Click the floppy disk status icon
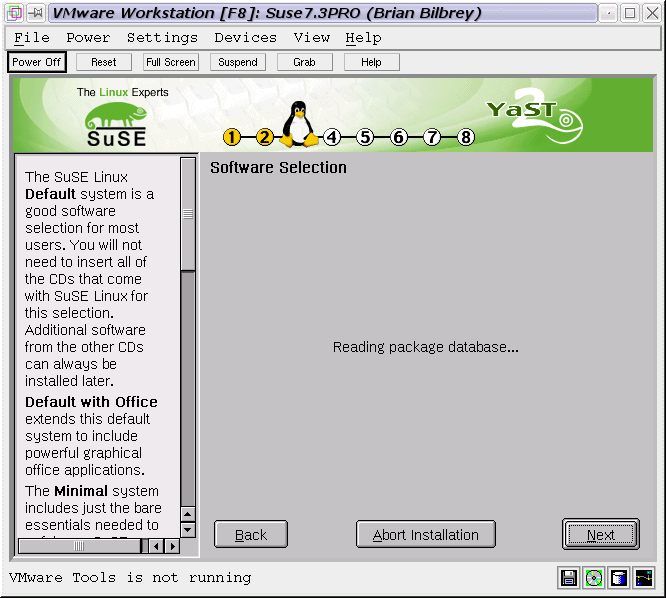This screenshot has width=666, height=598. [569, 578]
